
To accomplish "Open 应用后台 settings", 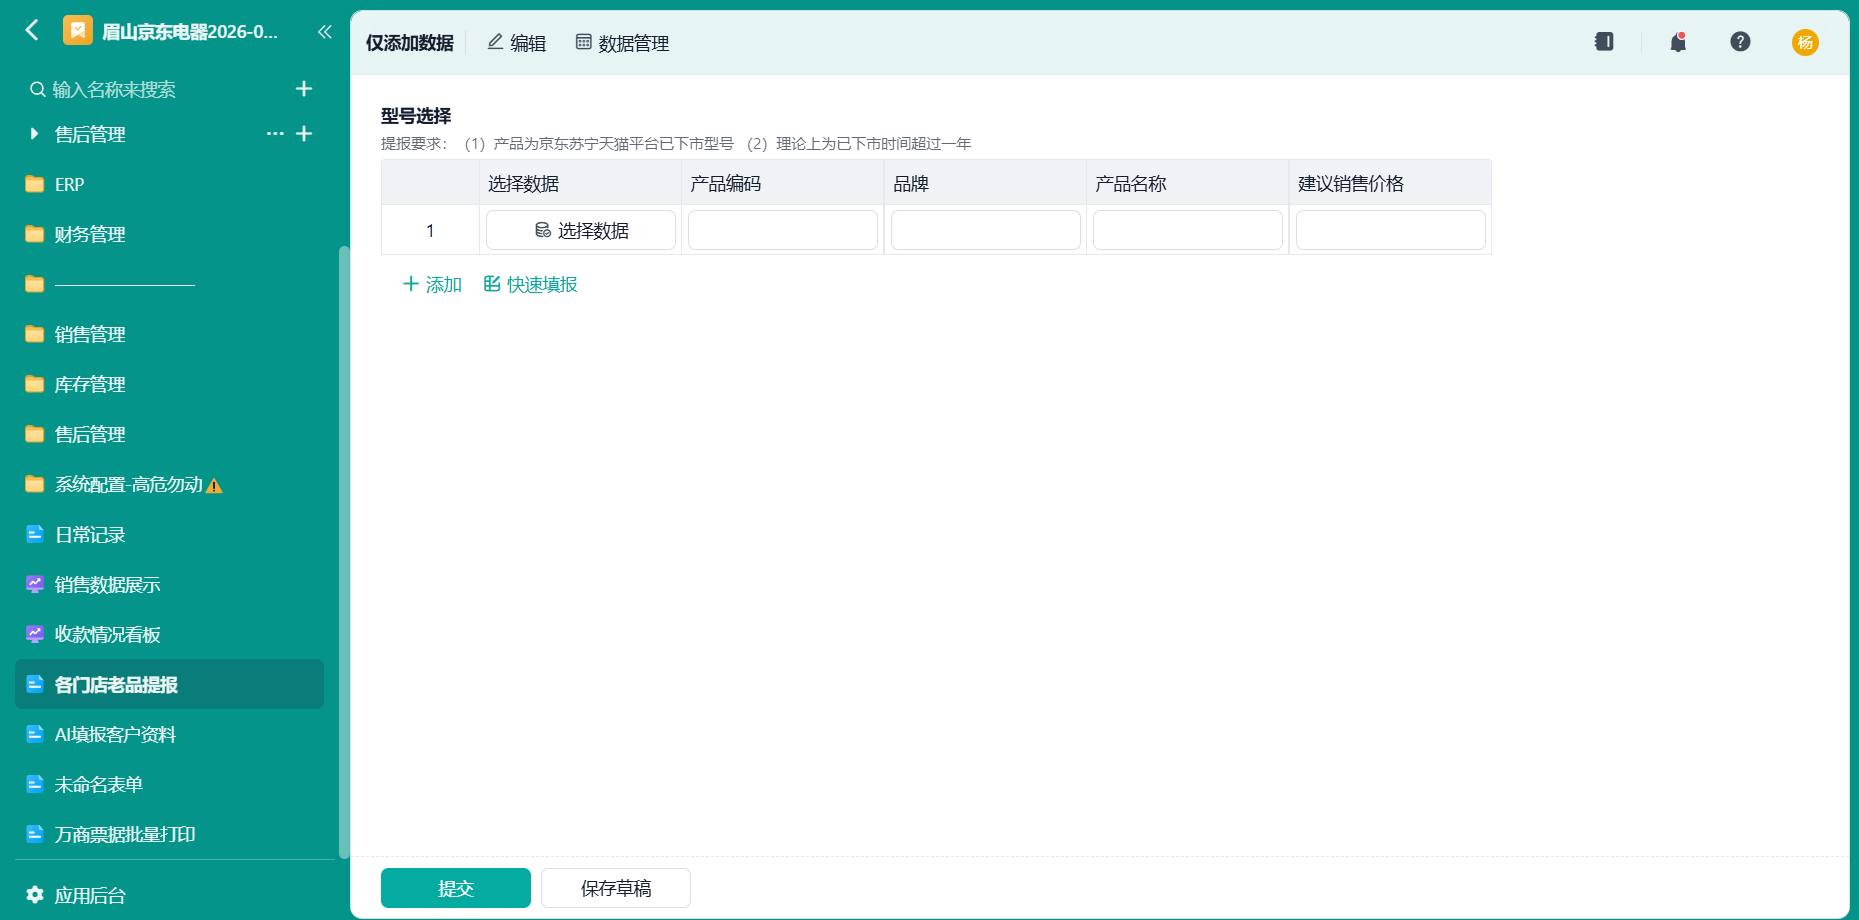I will [76, 895].
